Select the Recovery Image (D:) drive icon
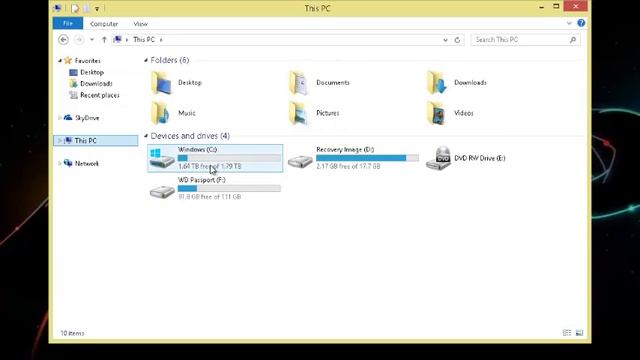The width and height of the screenshot is (640, 360). pos(300,161)
